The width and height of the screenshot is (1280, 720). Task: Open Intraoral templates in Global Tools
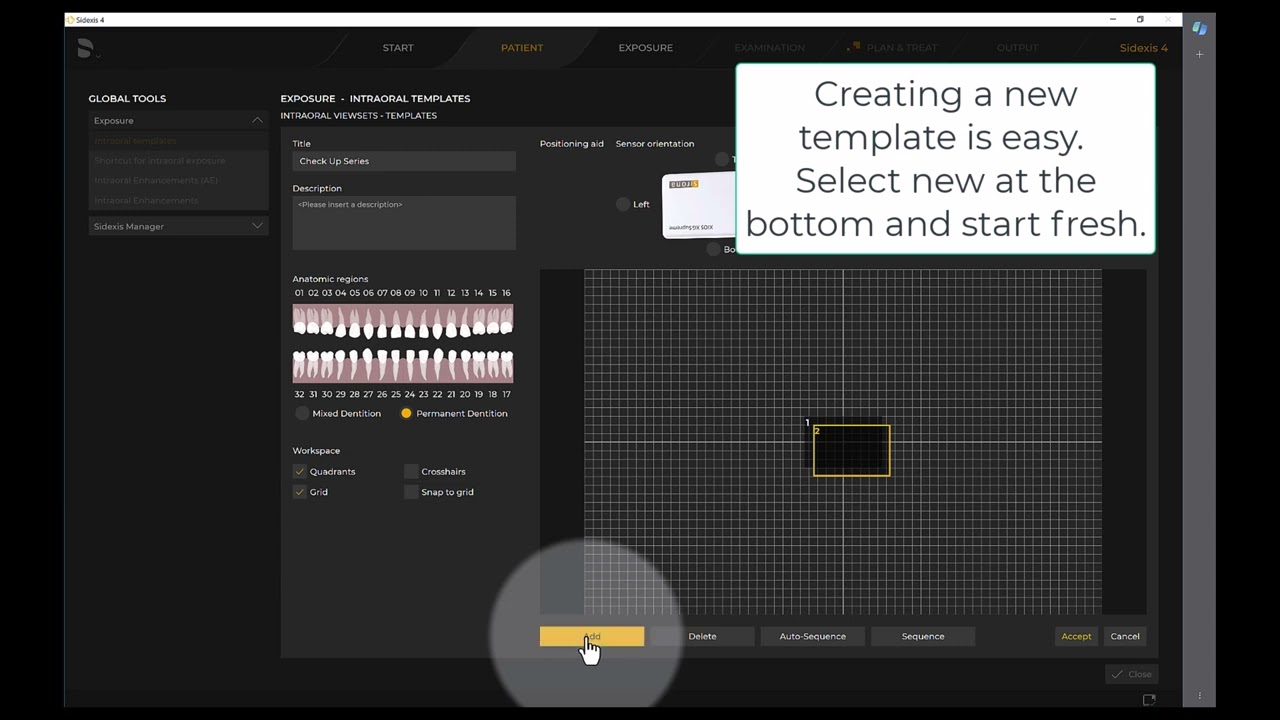(135, 141)
